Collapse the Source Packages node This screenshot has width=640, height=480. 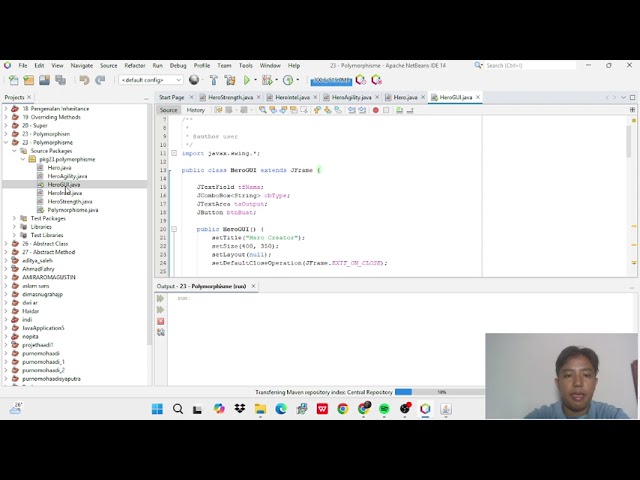pyautogui.click(x=14, y=151)
